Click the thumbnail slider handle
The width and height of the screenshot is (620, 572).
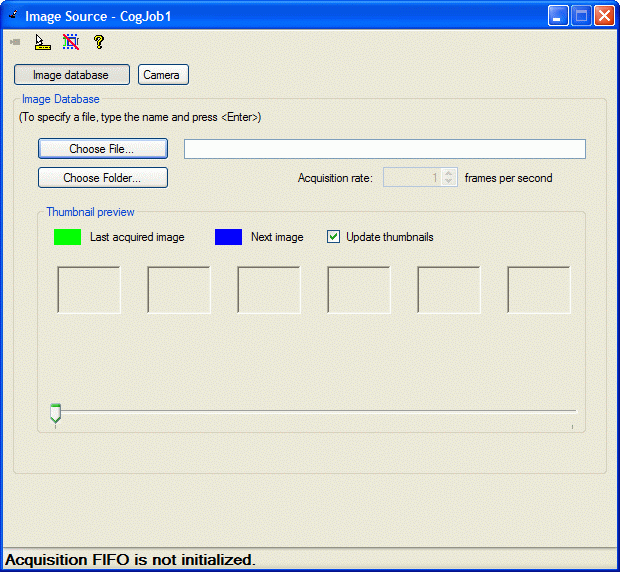point(55,413)
